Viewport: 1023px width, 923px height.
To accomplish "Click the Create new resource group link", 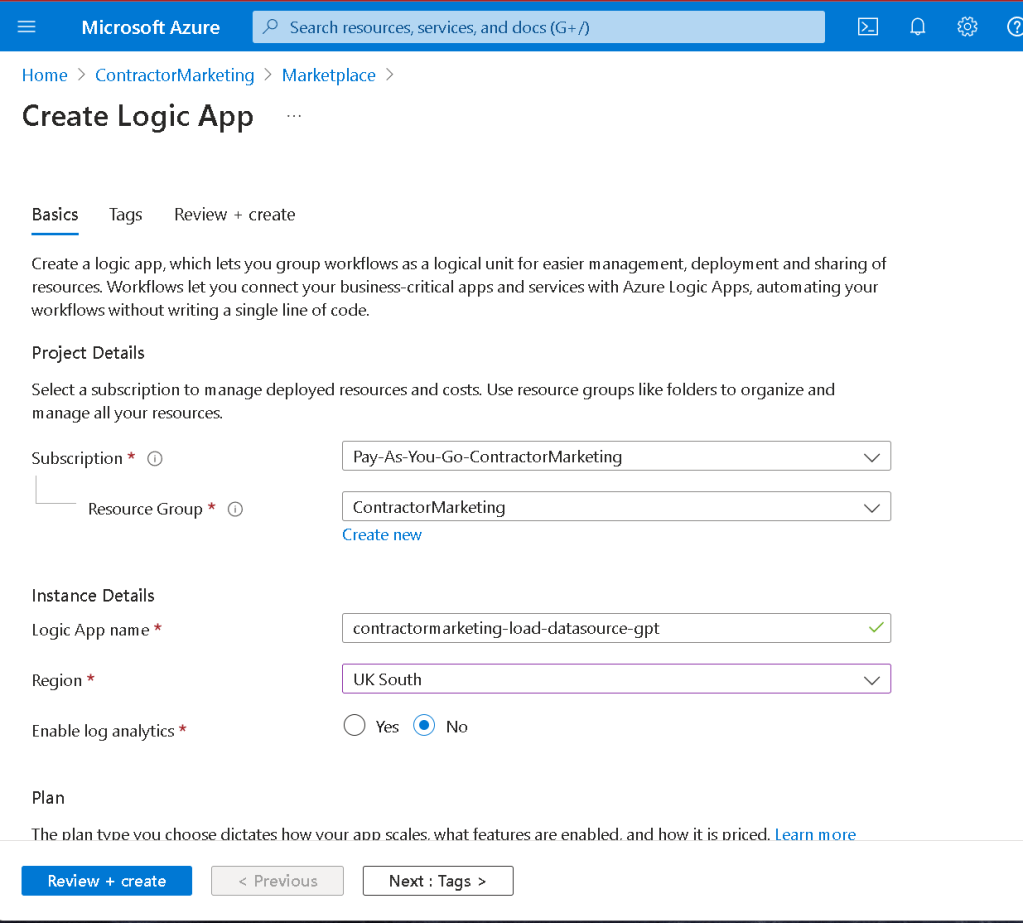I will 382,535.
